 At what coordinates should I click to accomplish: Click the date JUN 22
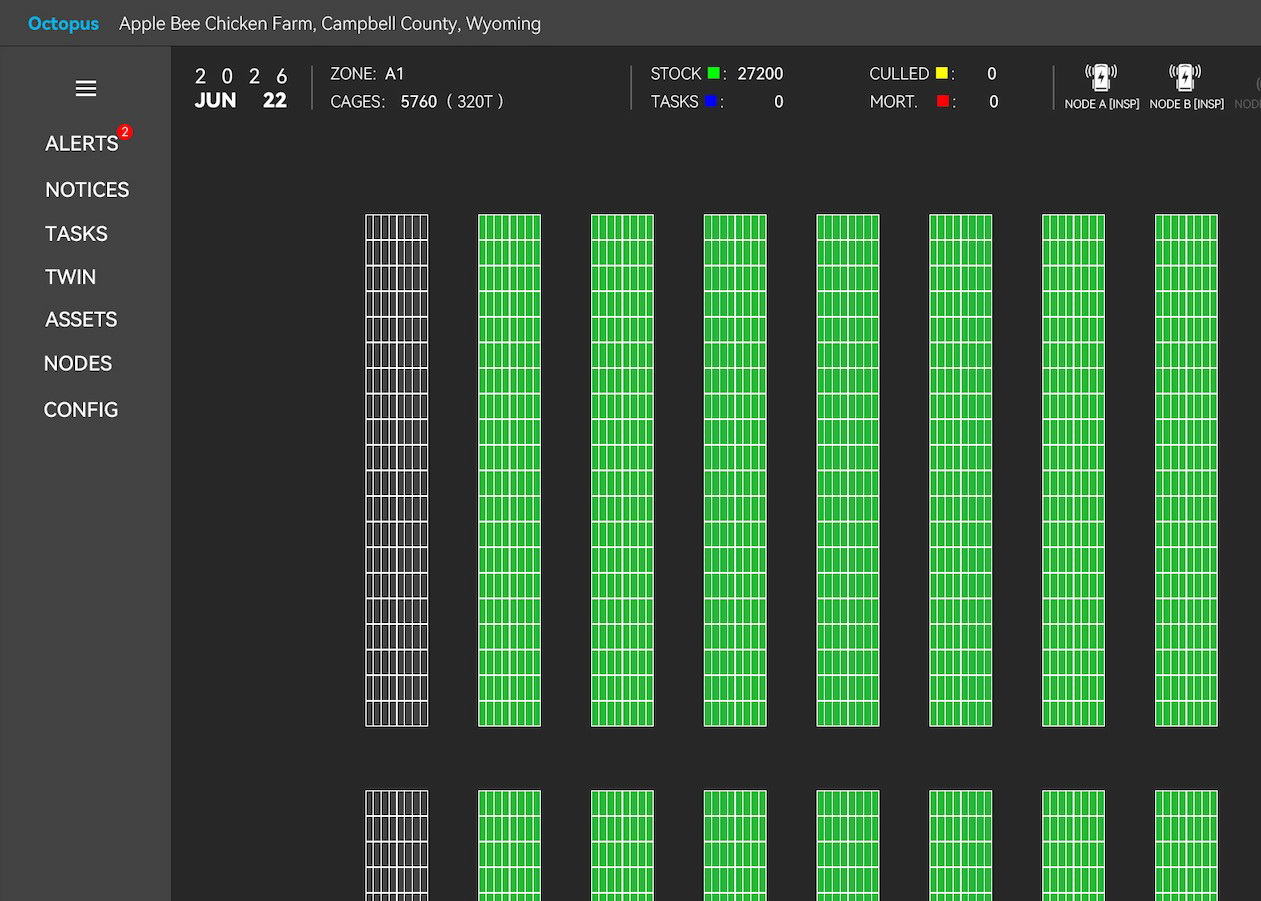click(241, 100)
